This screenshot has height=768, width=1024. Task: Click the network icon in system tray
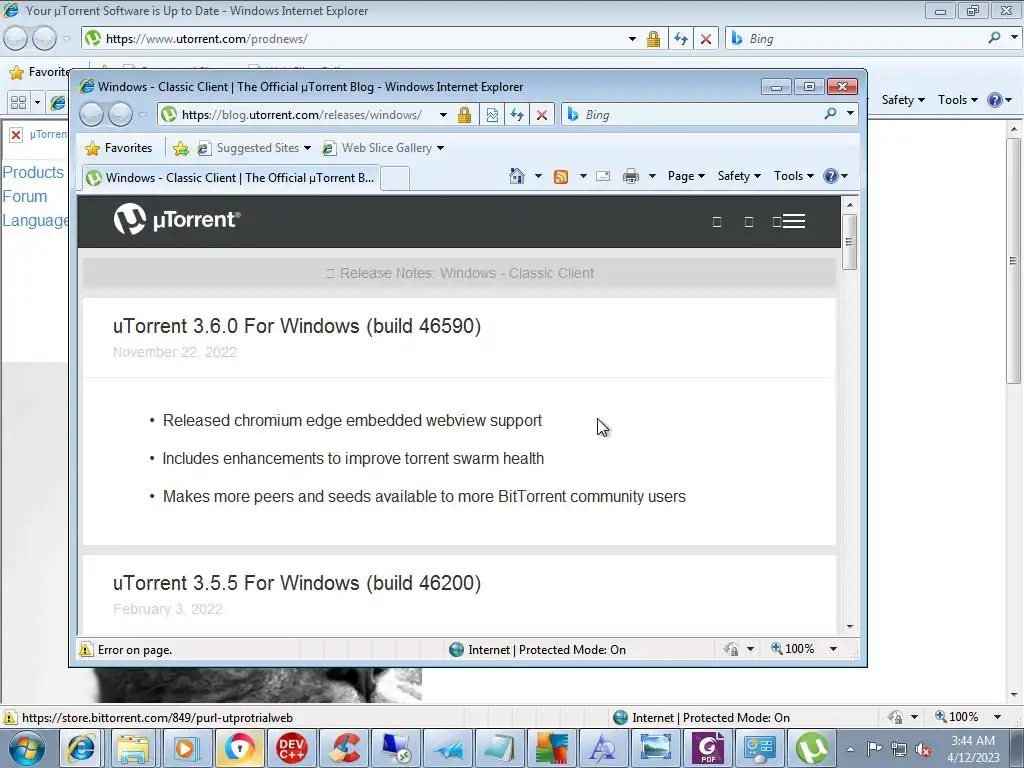point(899,749)
